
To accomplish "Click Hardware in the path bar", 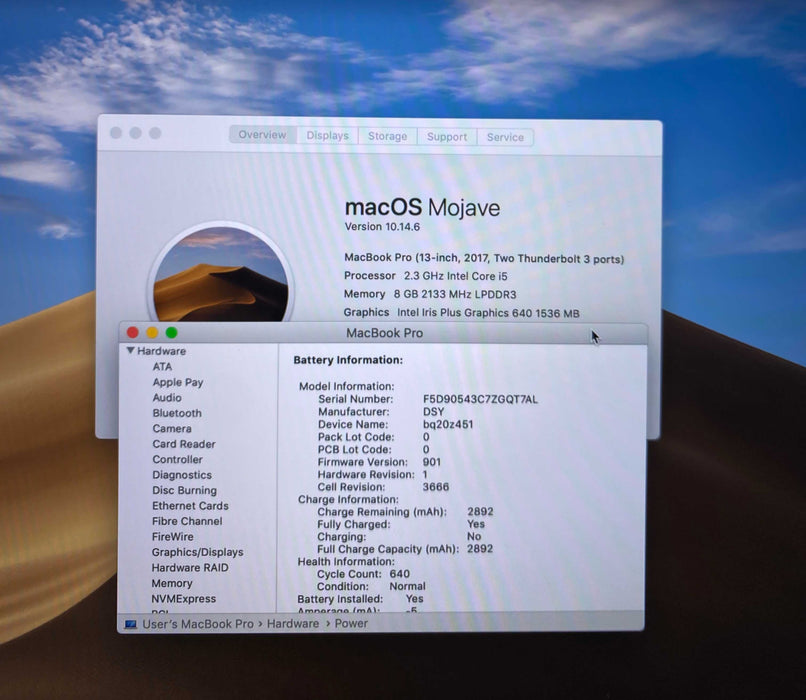I will click(x=292, y=624).
